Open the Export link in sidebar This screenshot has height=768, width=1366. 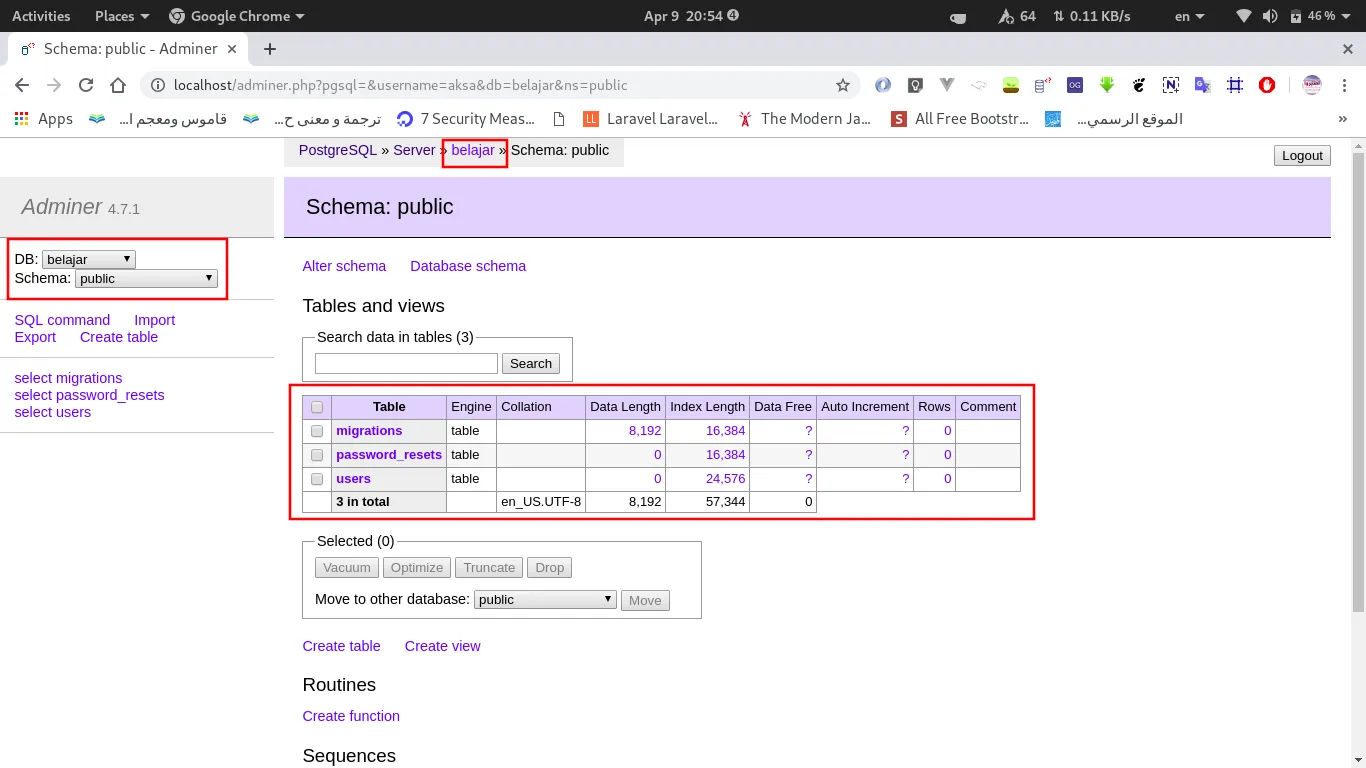coord(35,337)
